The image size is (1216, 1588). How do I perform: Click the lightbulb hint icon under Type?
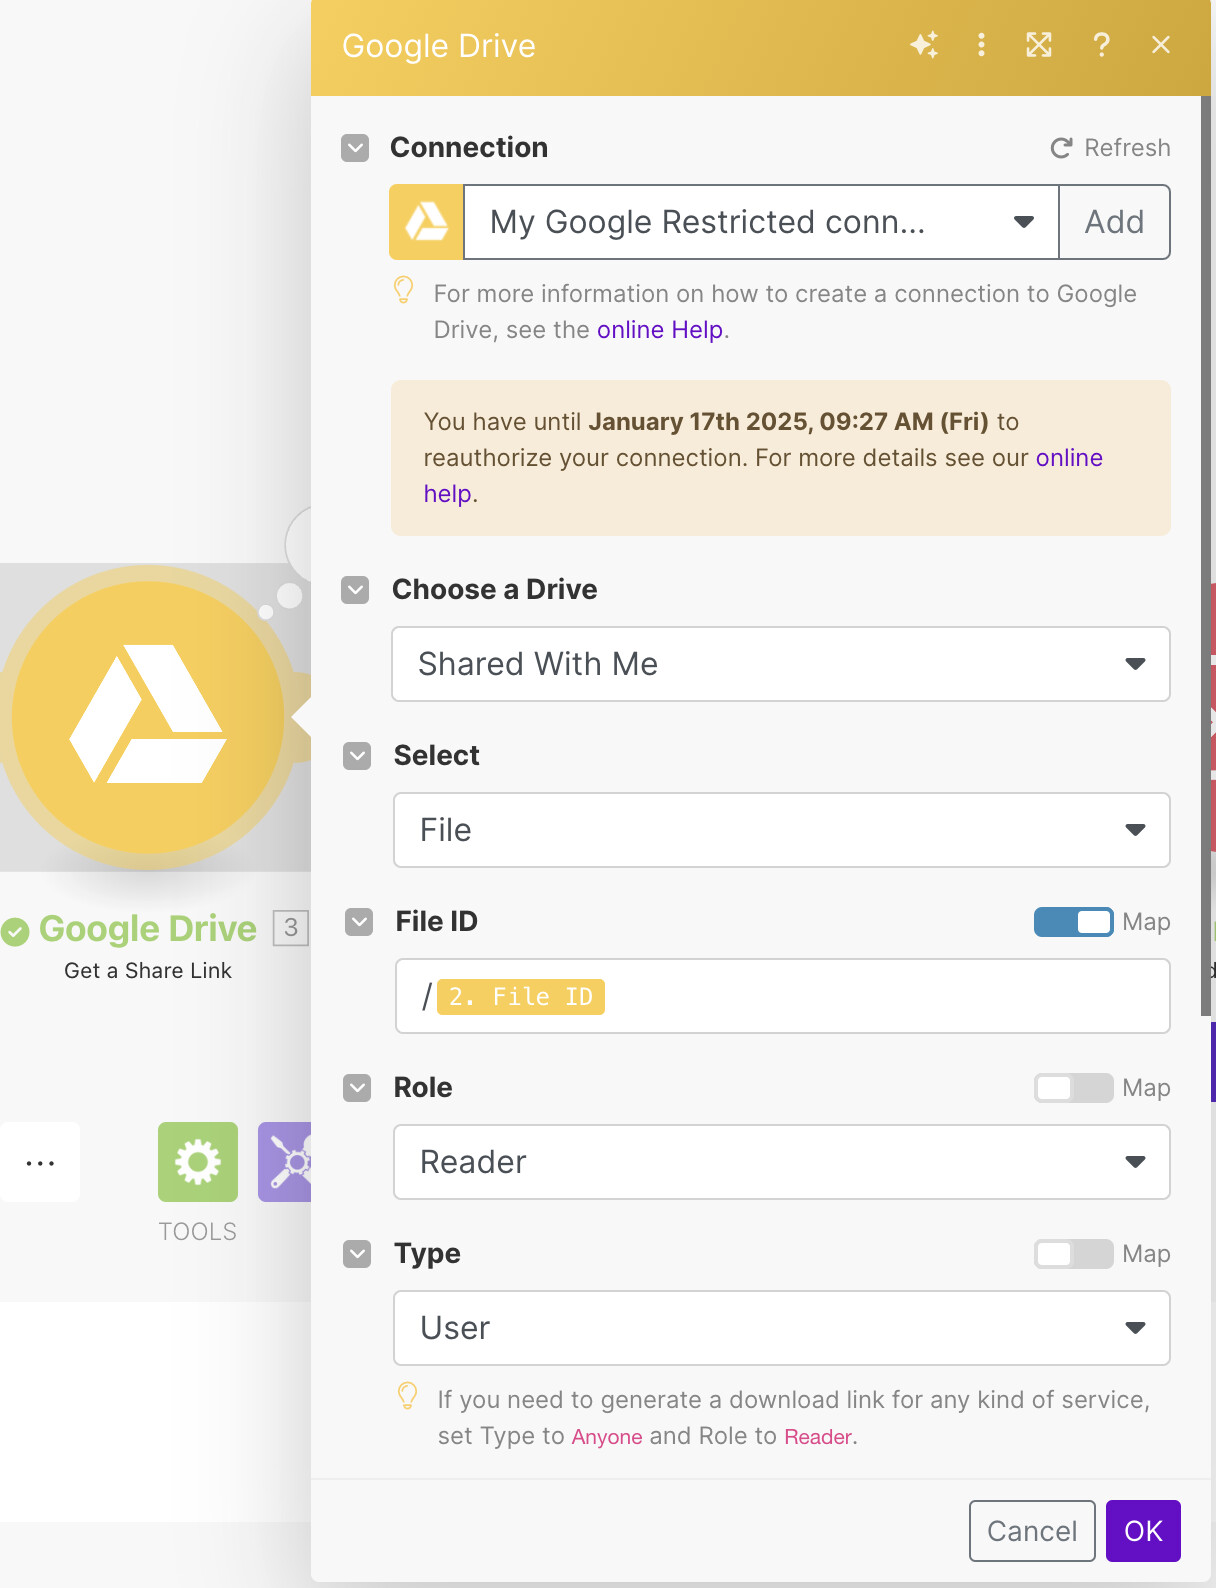pyautogui.click(x=408, y=1396)
